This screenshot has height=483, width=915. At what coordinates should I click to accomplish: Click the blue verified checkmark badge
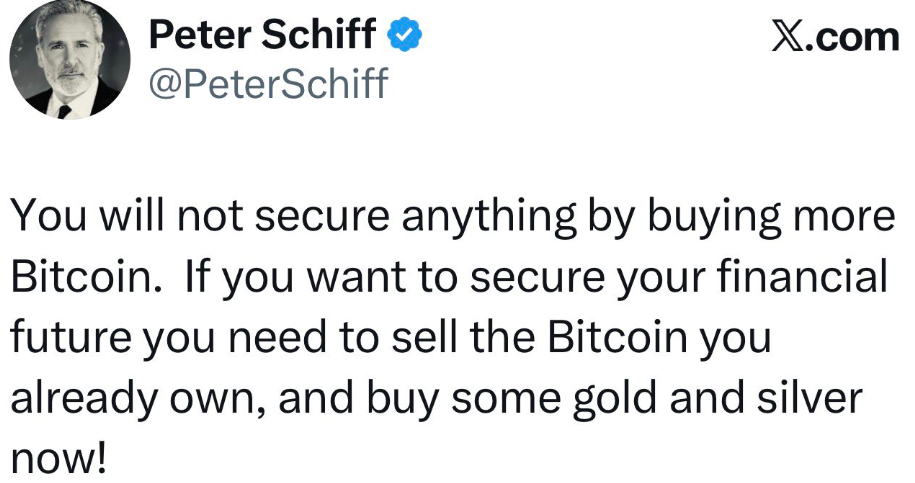tap(405, 35)
